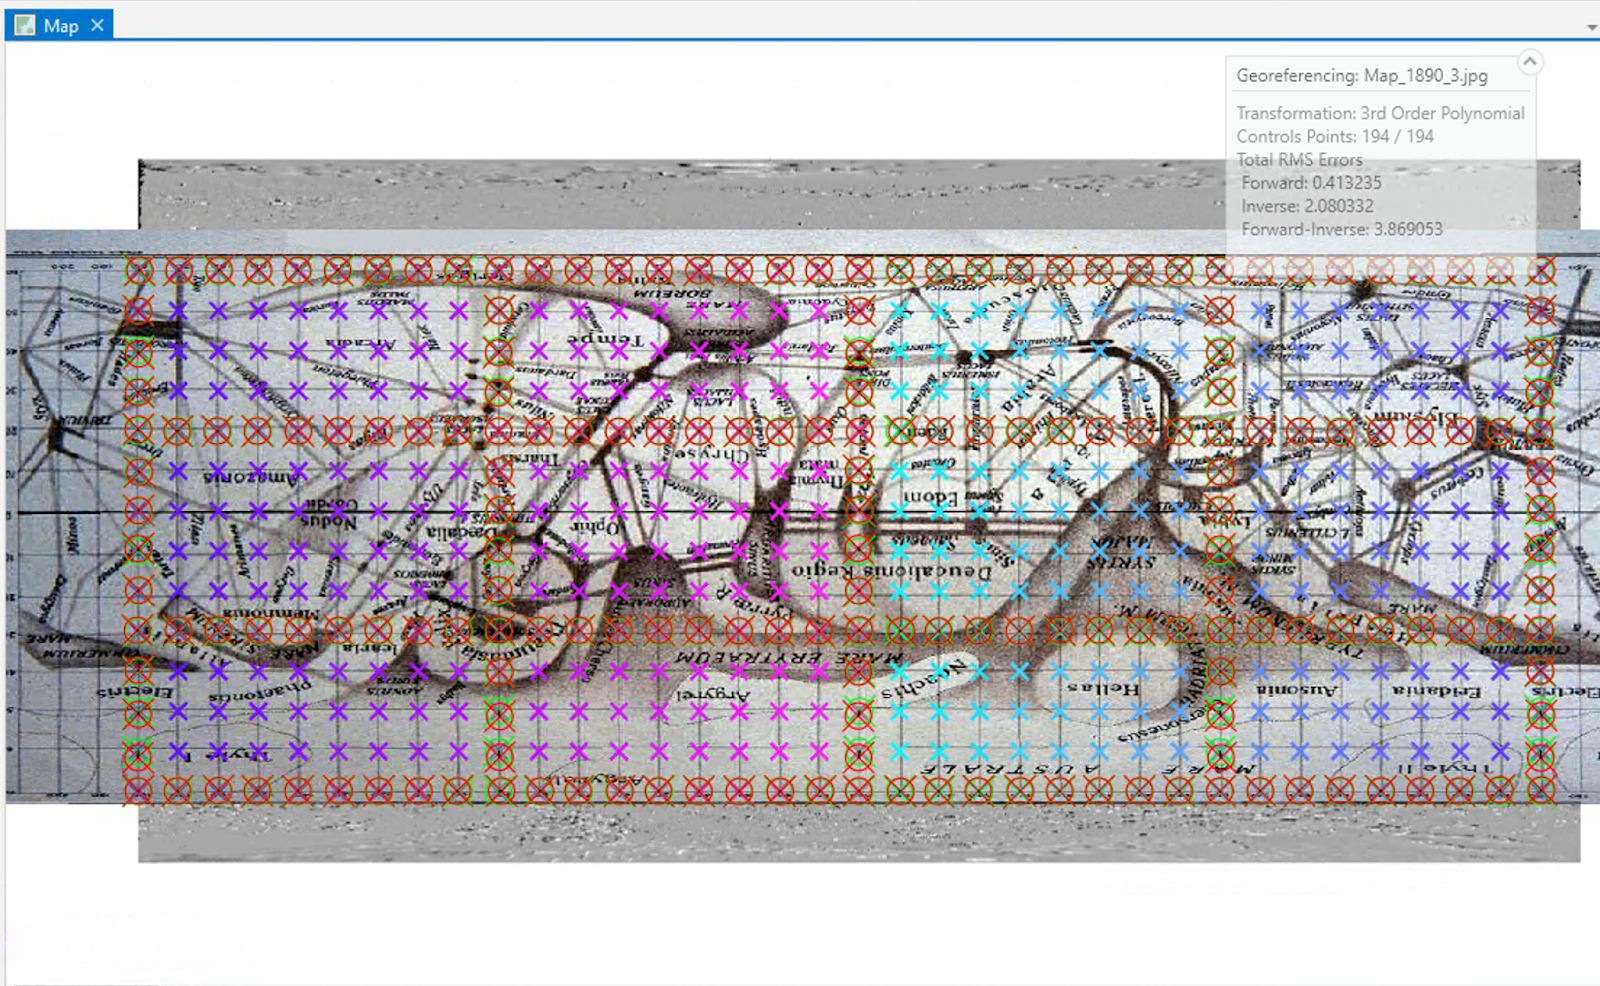
Task: Switch to the Map view tab
Action: point(60,26)
